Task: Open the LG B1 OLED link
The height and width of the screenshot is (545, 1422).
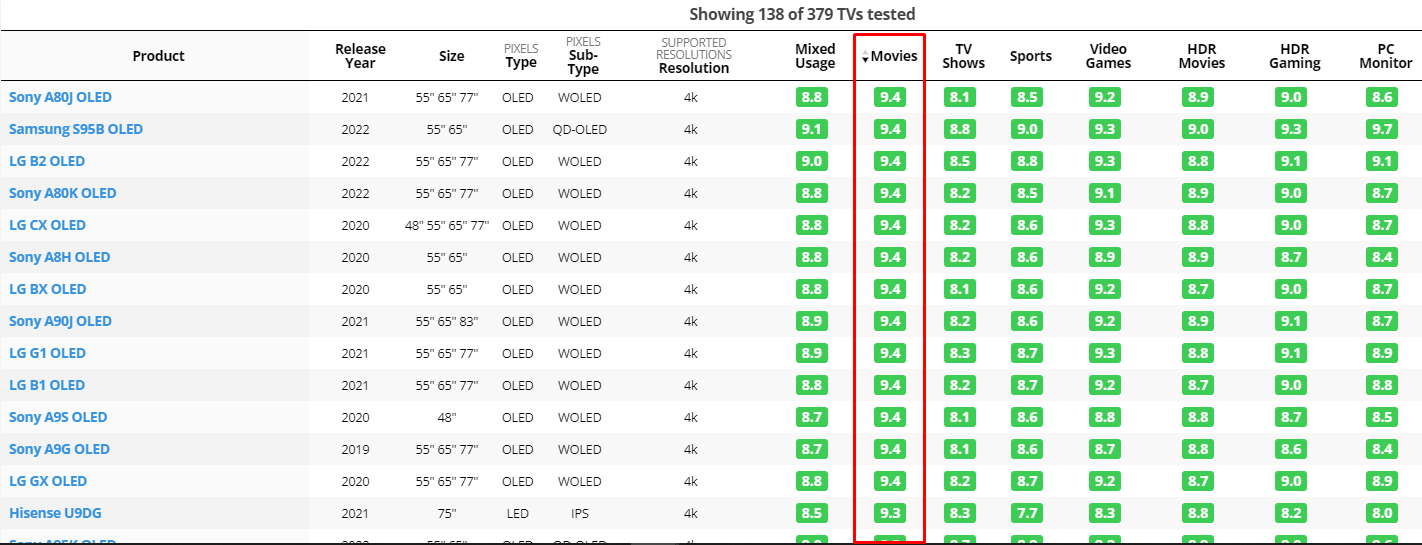Action: click(47, 385)
